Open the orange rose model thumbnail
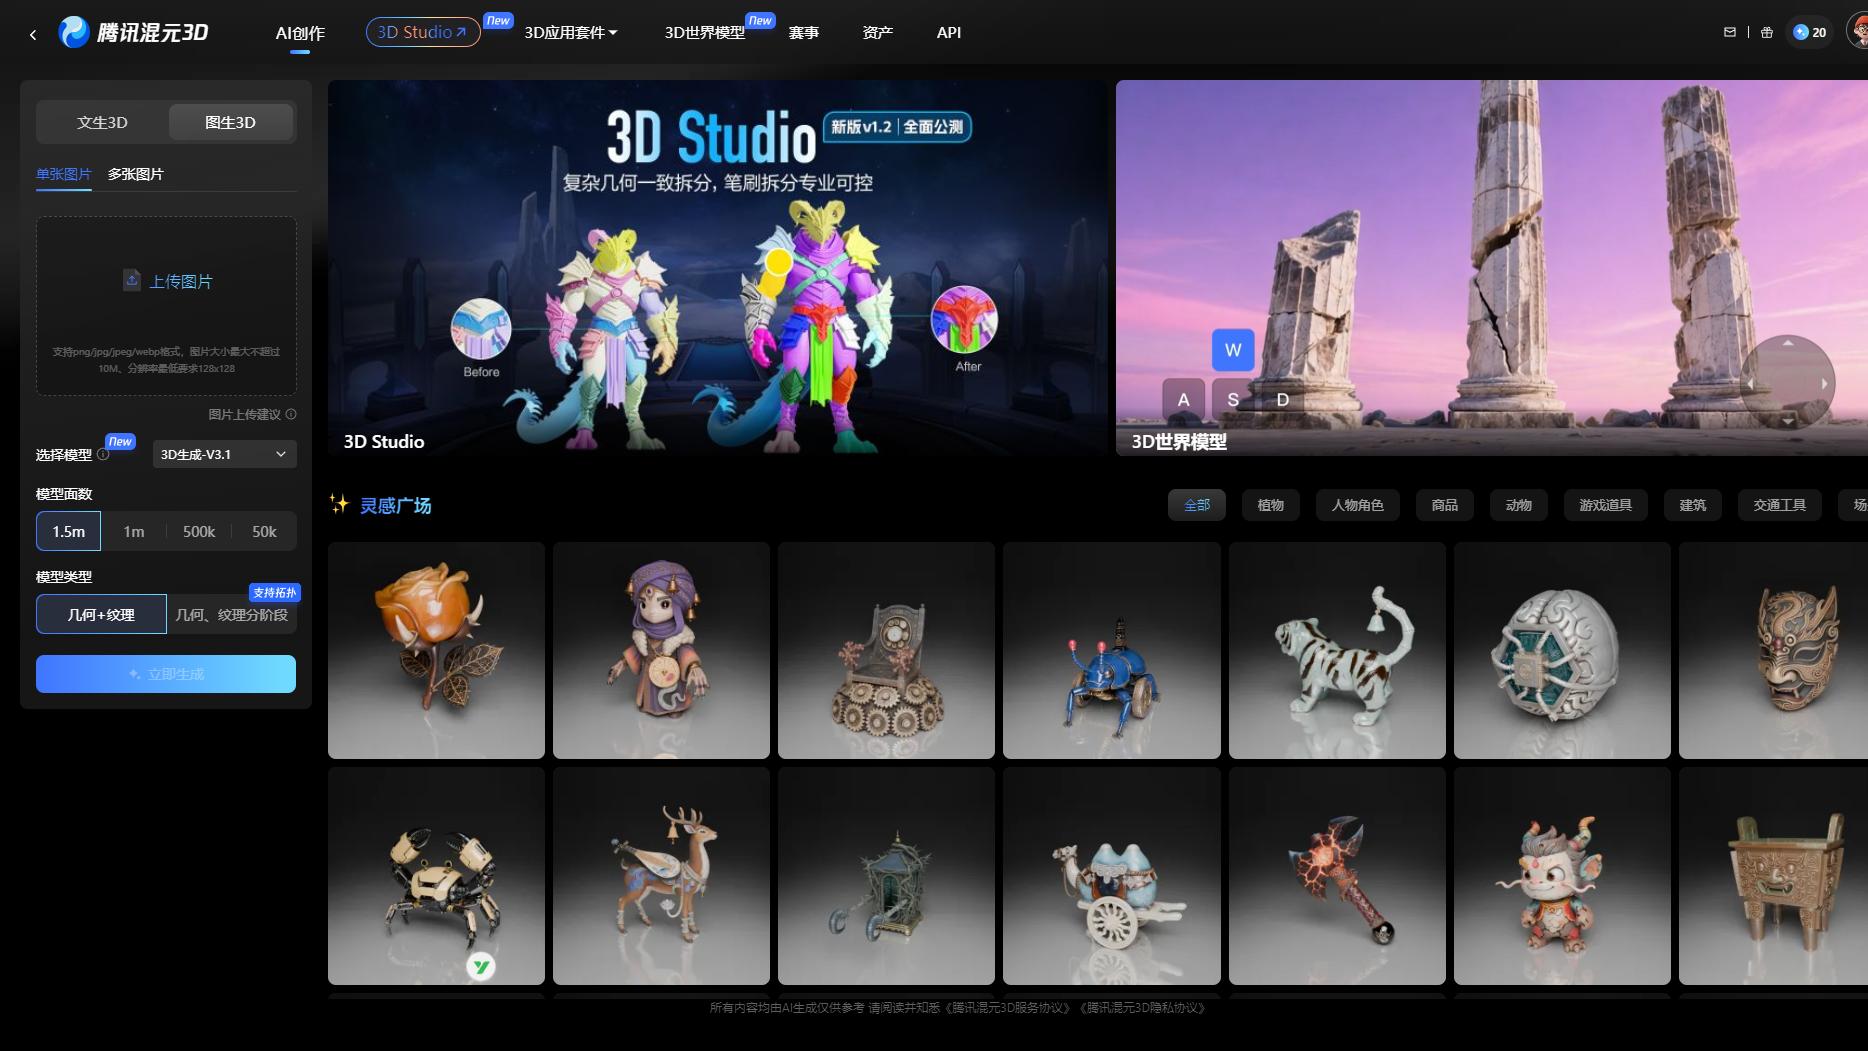The image size is (1868, 1051). [436, 650]
